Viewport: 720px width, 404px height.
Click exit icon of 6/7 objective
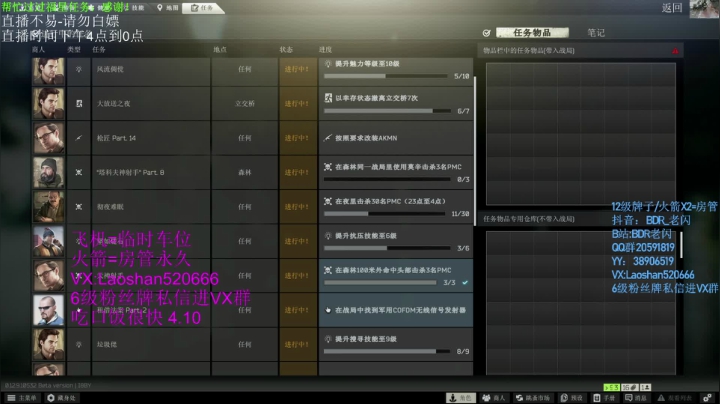click(x=328, y=98)
